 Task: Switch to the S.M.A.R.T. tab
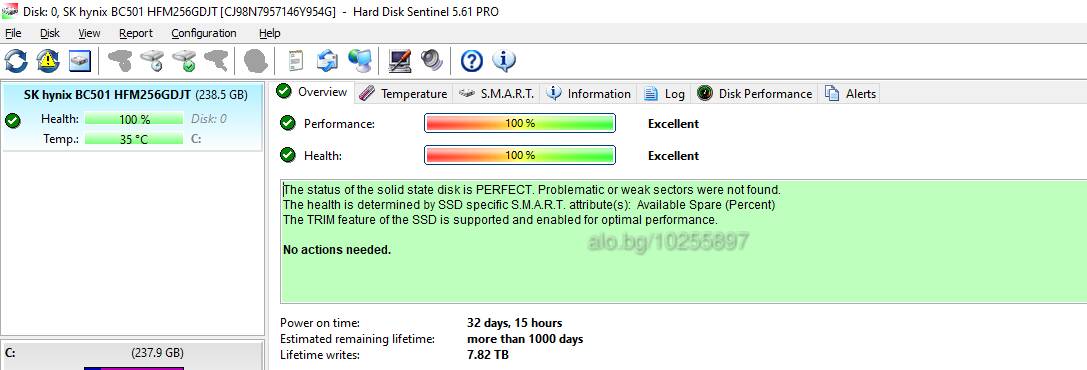(x=497, y=94)
